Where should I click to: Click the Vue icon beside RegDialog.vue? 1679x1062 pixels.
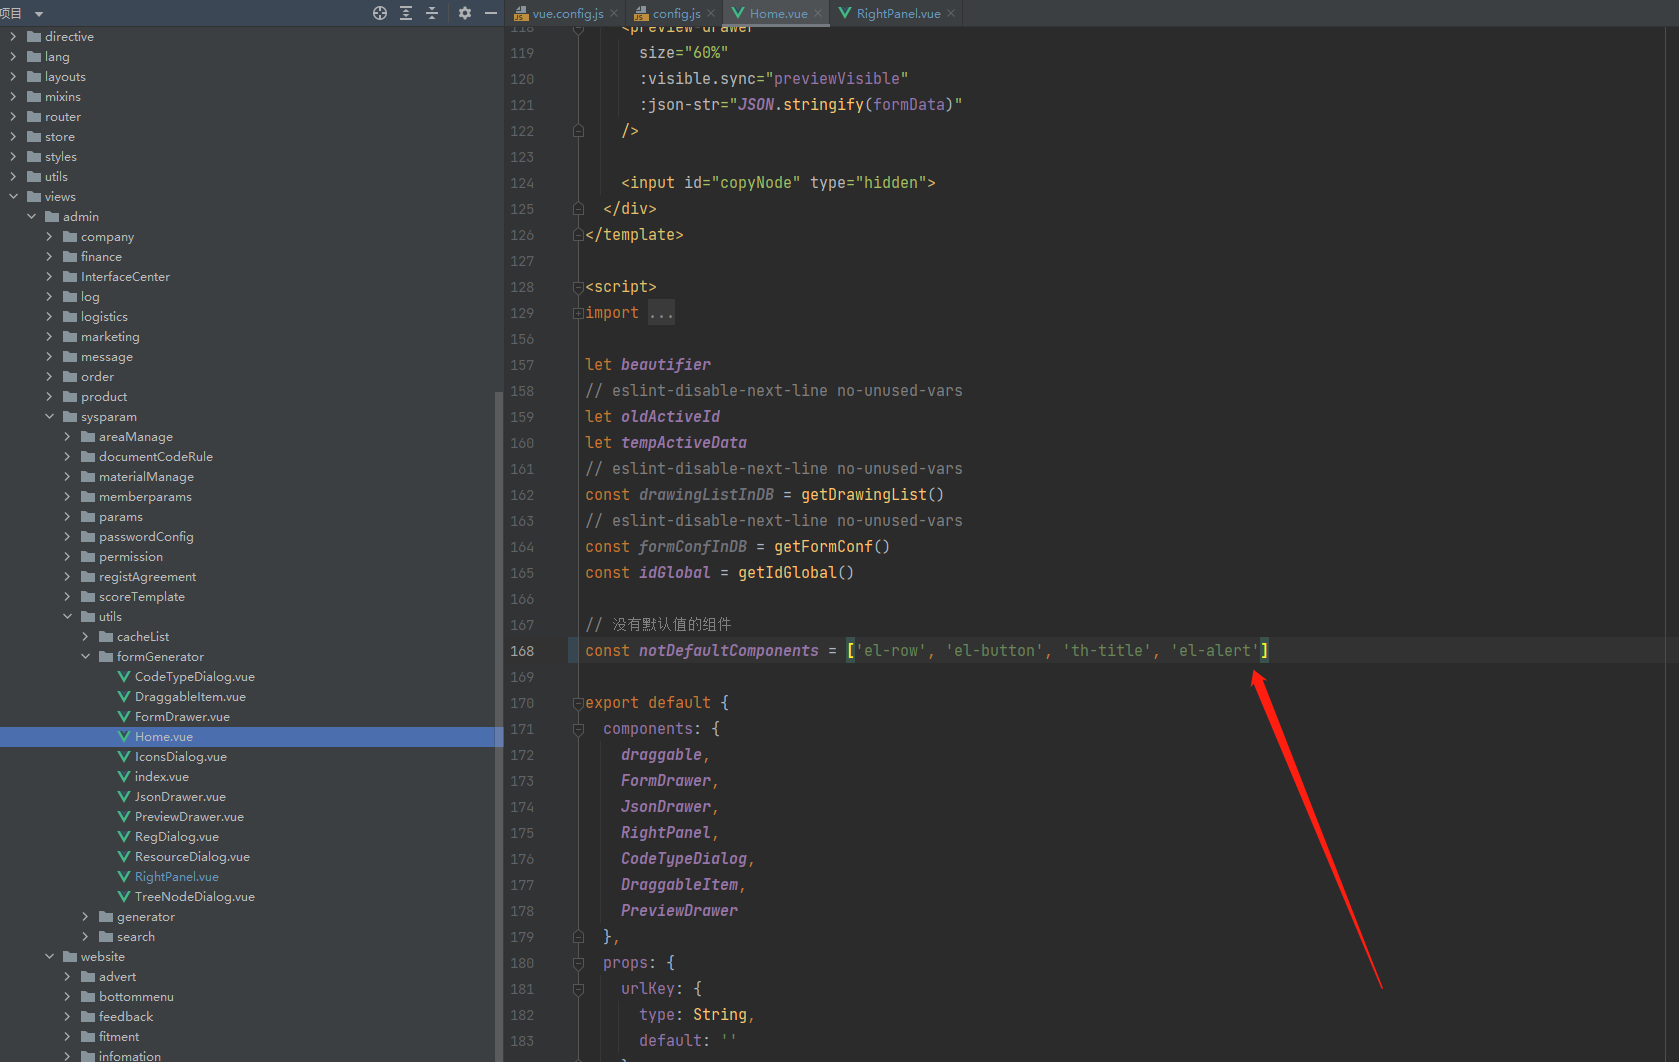pyautogui.click(x=124, y=837)
